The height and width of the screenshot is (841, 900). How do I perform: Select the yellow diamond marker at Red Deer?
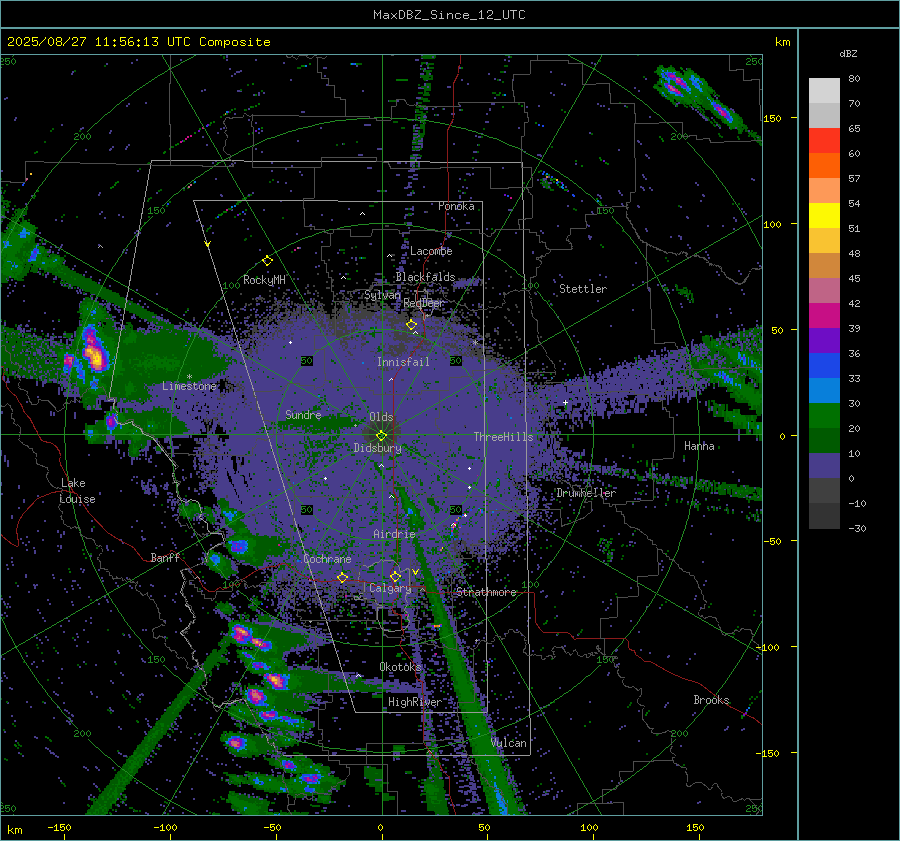pos(412,325)
